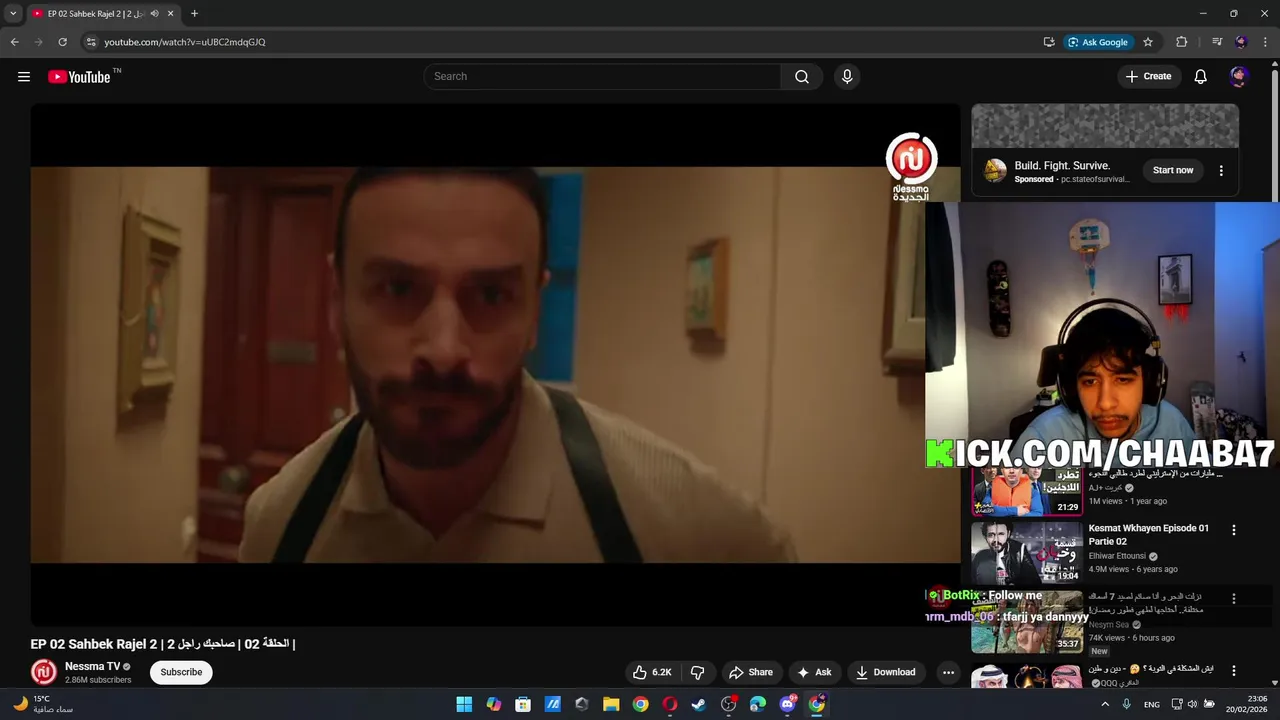Viewport: 1280px width, 720px height.
Task: Open Kesmat Wkhayen Episode 01 thumbnail
Action: pos(1027,552)
